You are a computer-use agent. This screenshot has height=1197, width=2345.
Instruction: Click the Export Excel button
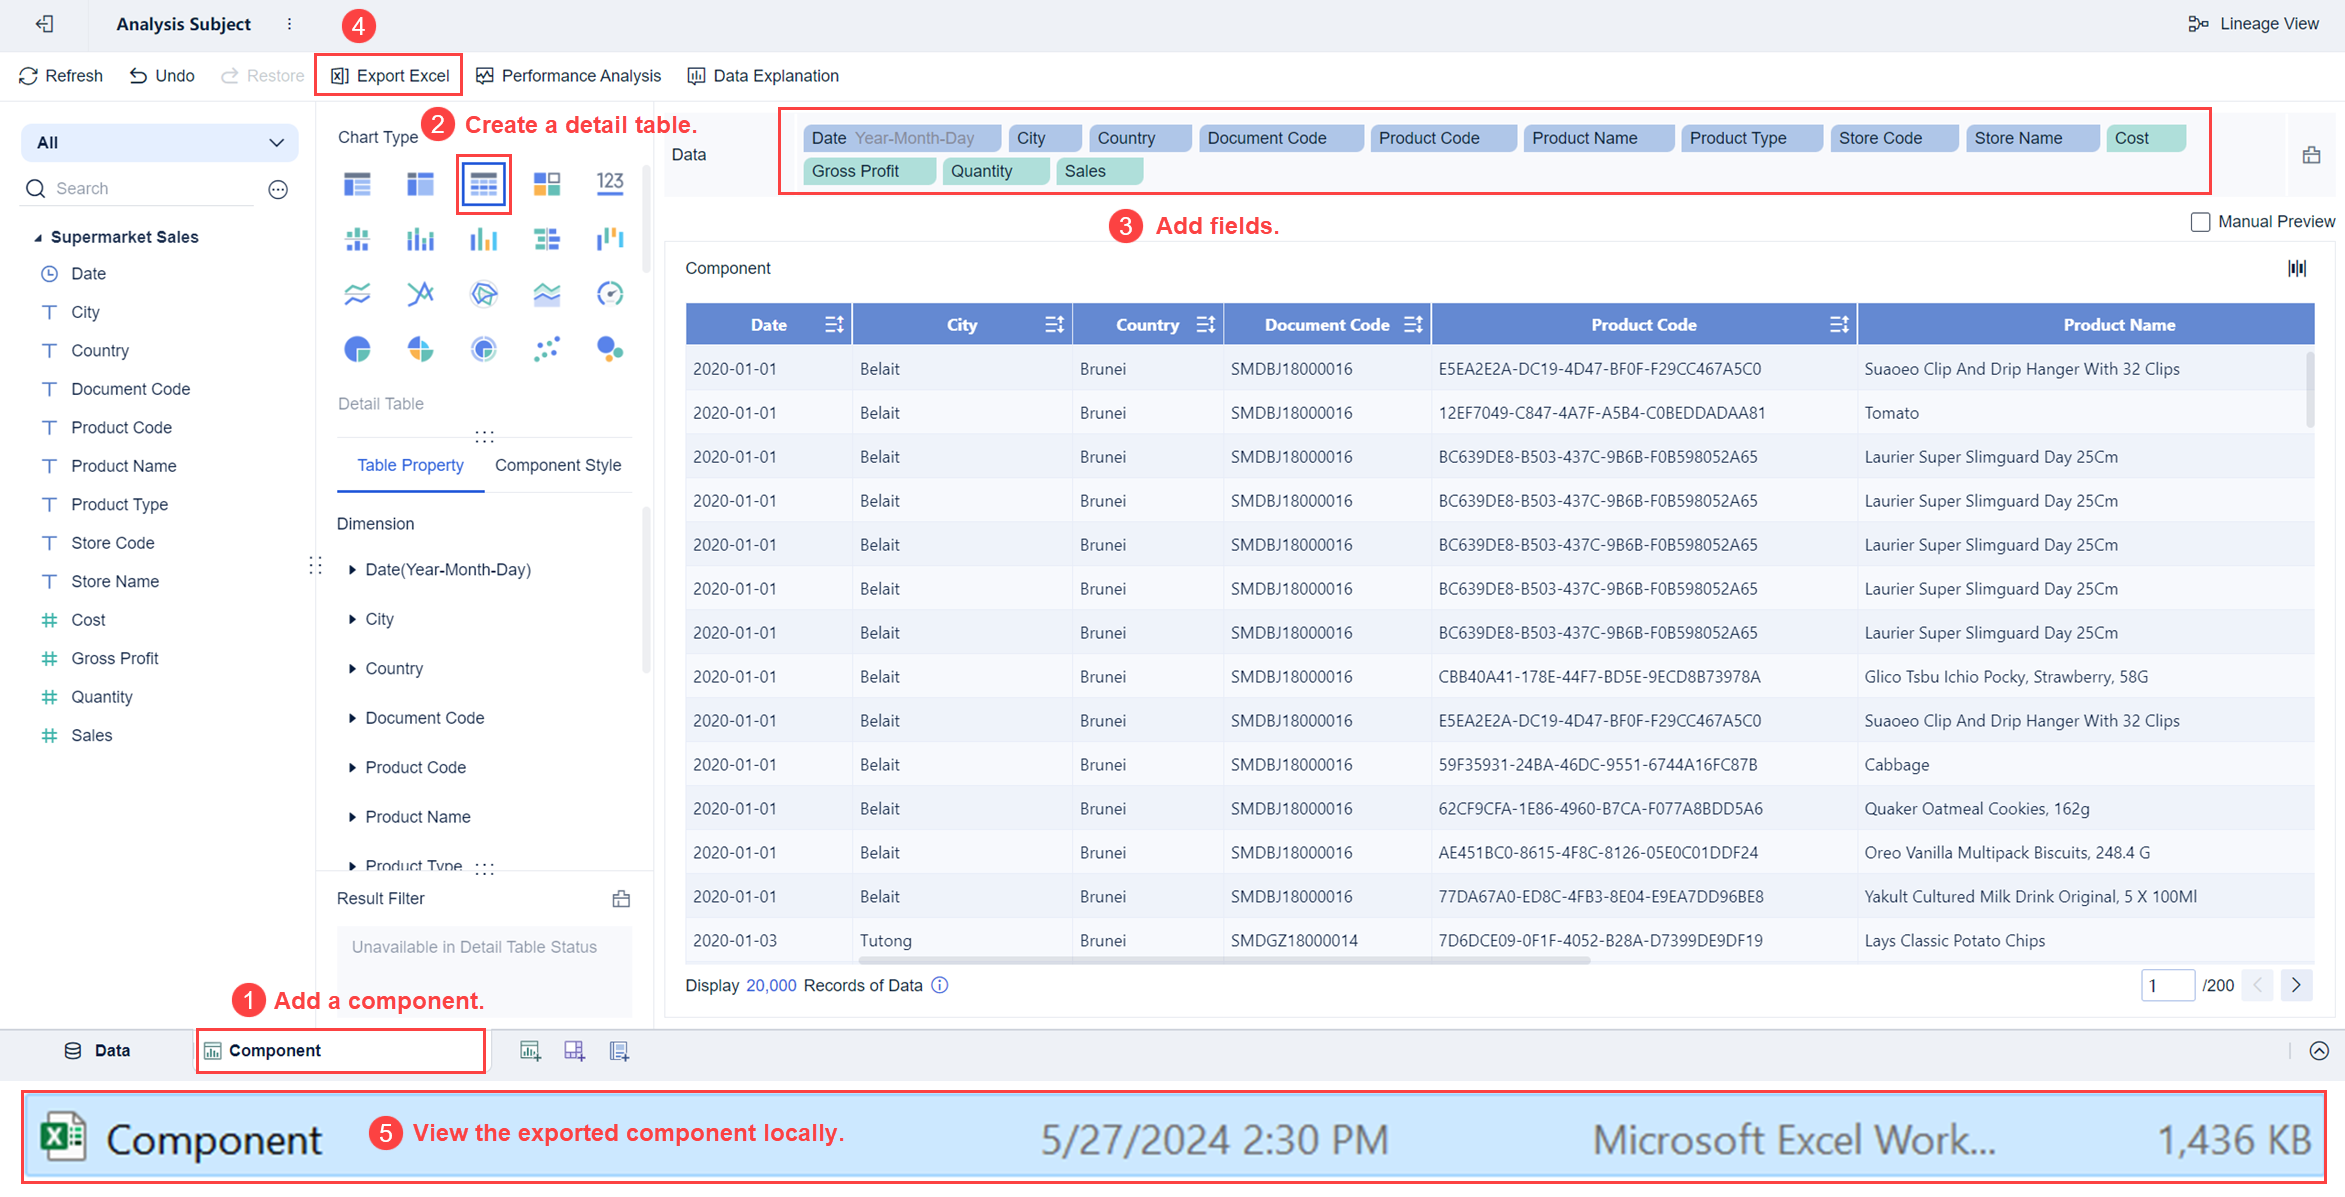pyautogui.click(x=389, y=75)
